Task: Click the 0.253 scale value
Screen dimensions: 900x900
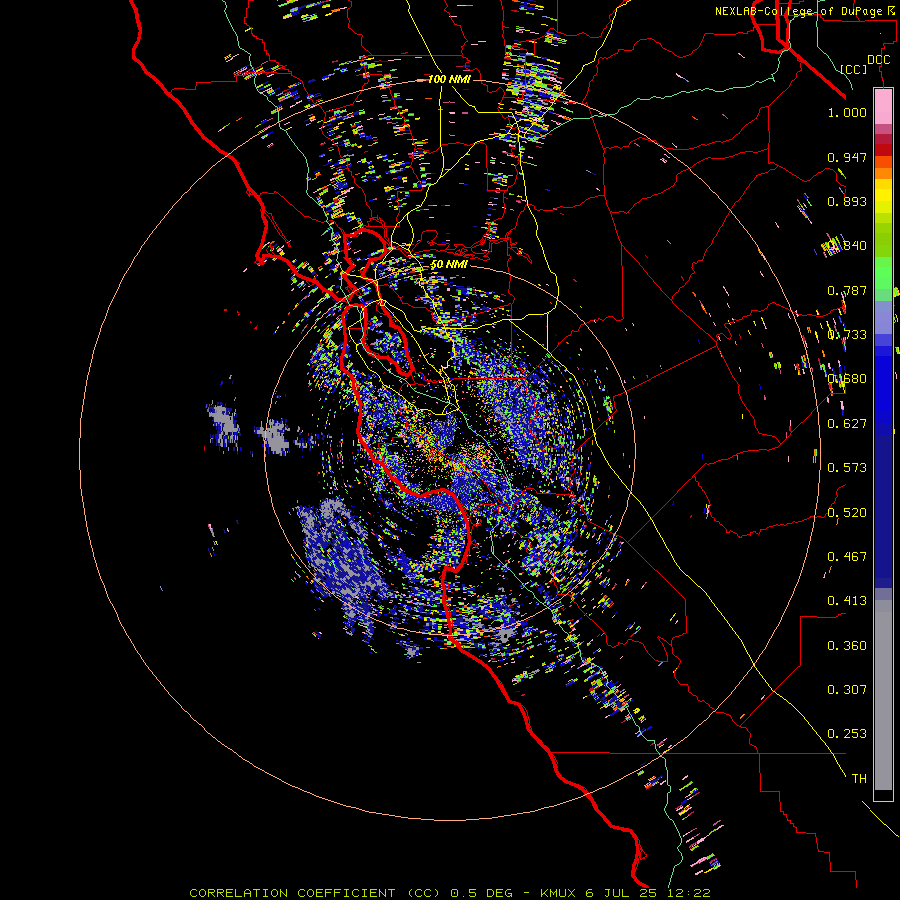Action: [847, 734]
